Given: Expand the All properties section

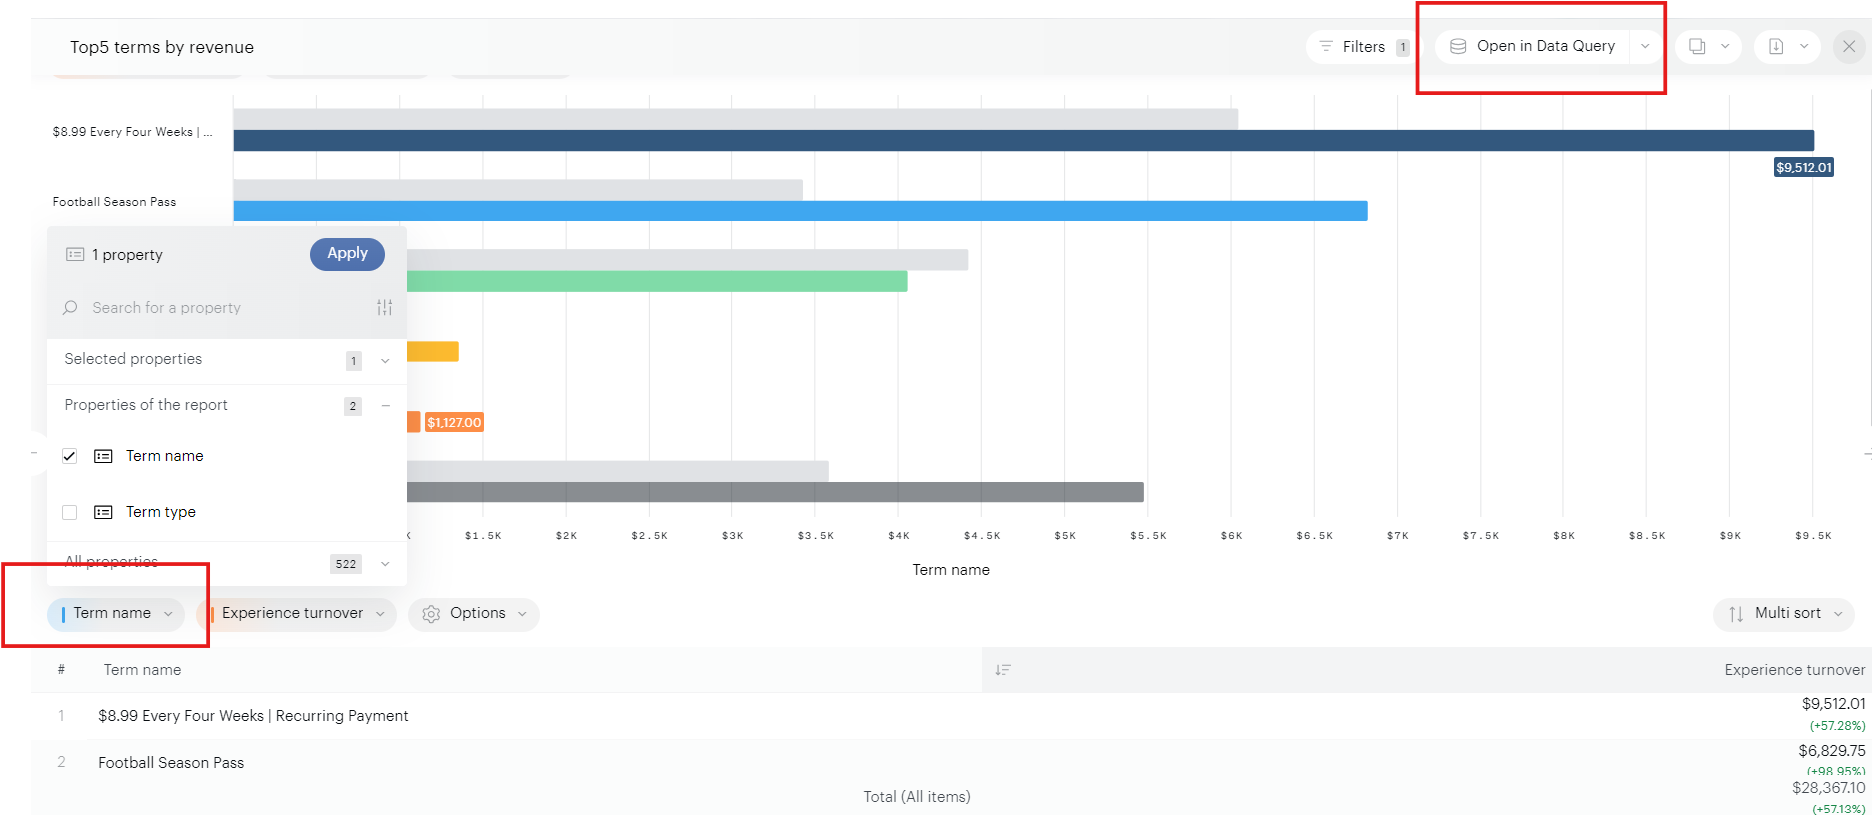Looking at the screenshot, I should (385, 564).
